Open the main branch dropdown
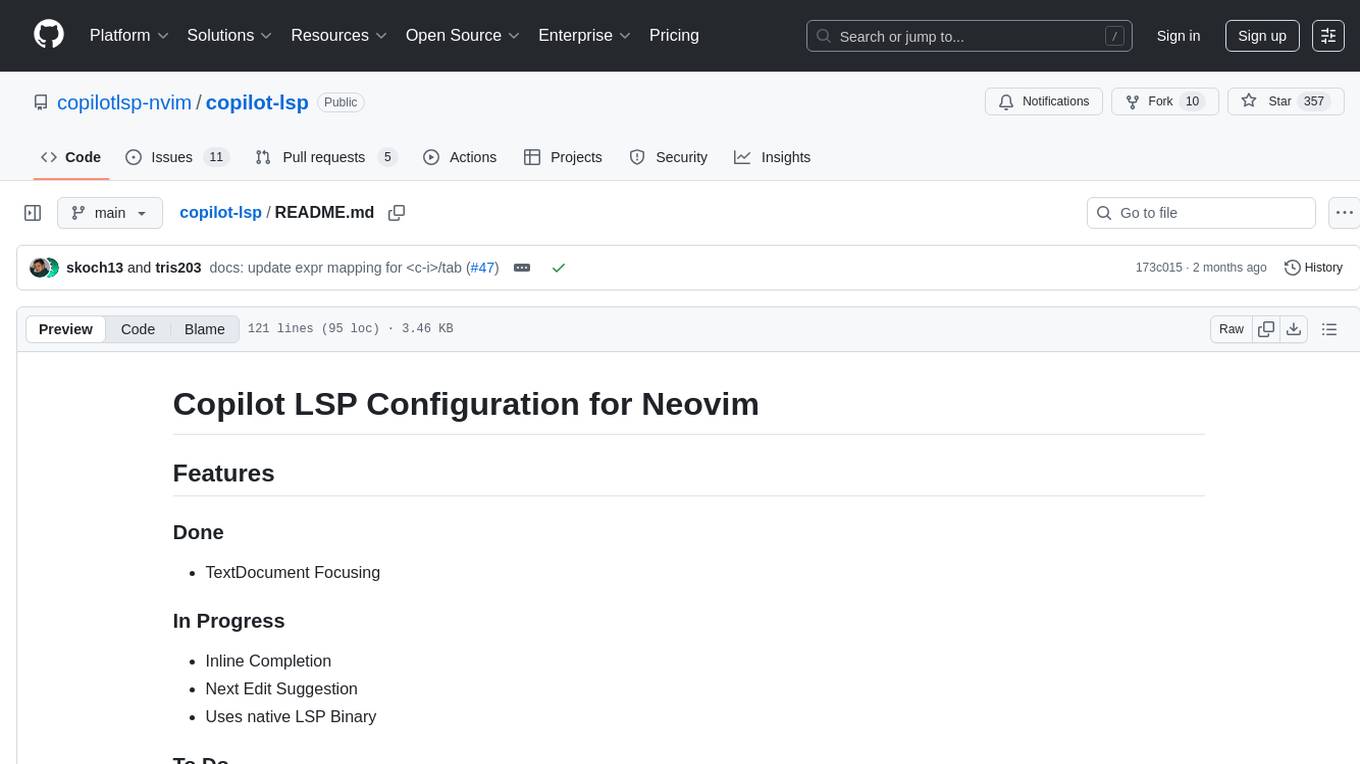Screen dimensions: 1360x764 tap(110, 213)
